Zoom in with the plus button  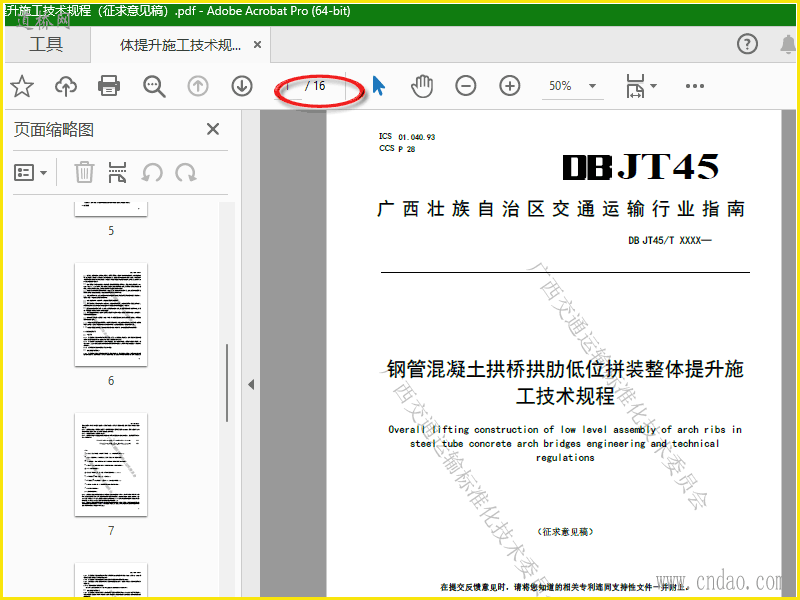[510, 86]
